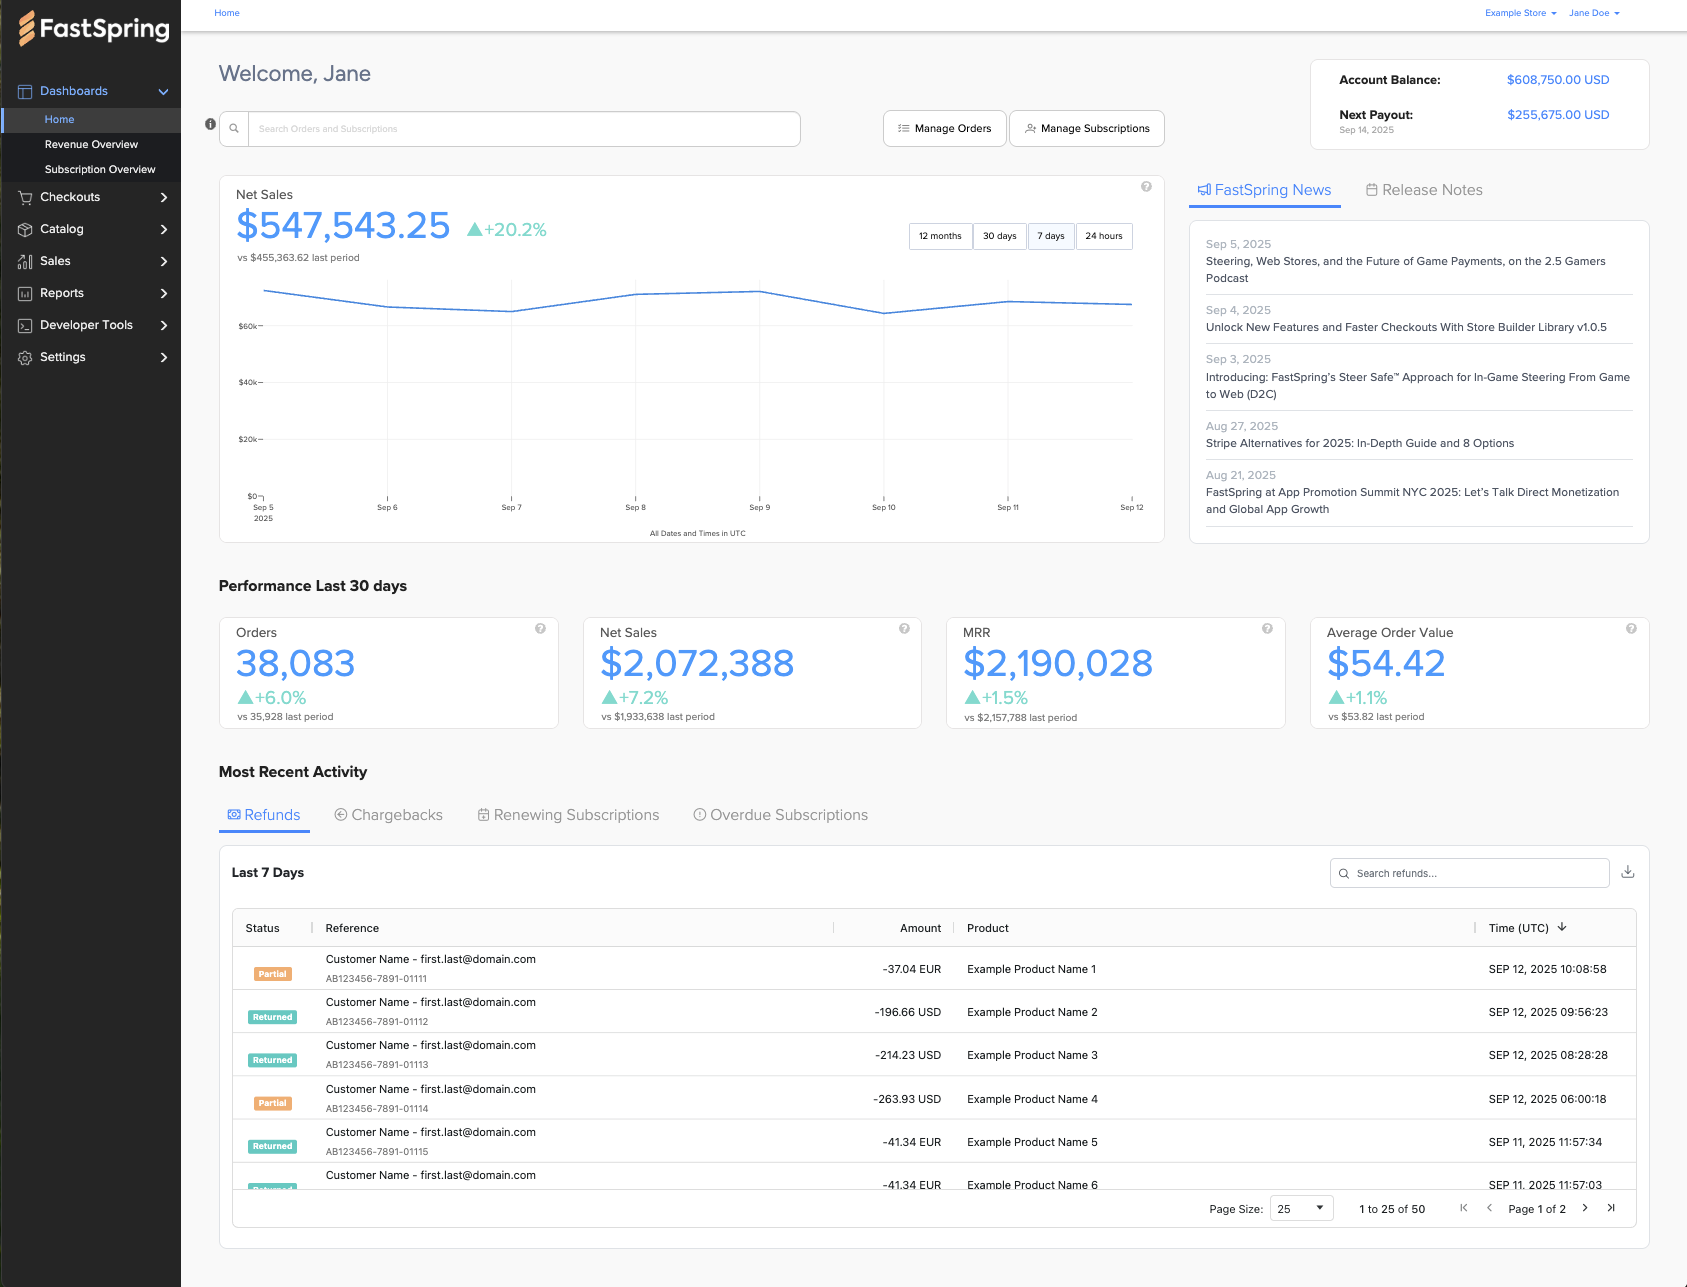1687x1287 pixels.
Task: Click the info icon beside search bar
Action: 210,124
